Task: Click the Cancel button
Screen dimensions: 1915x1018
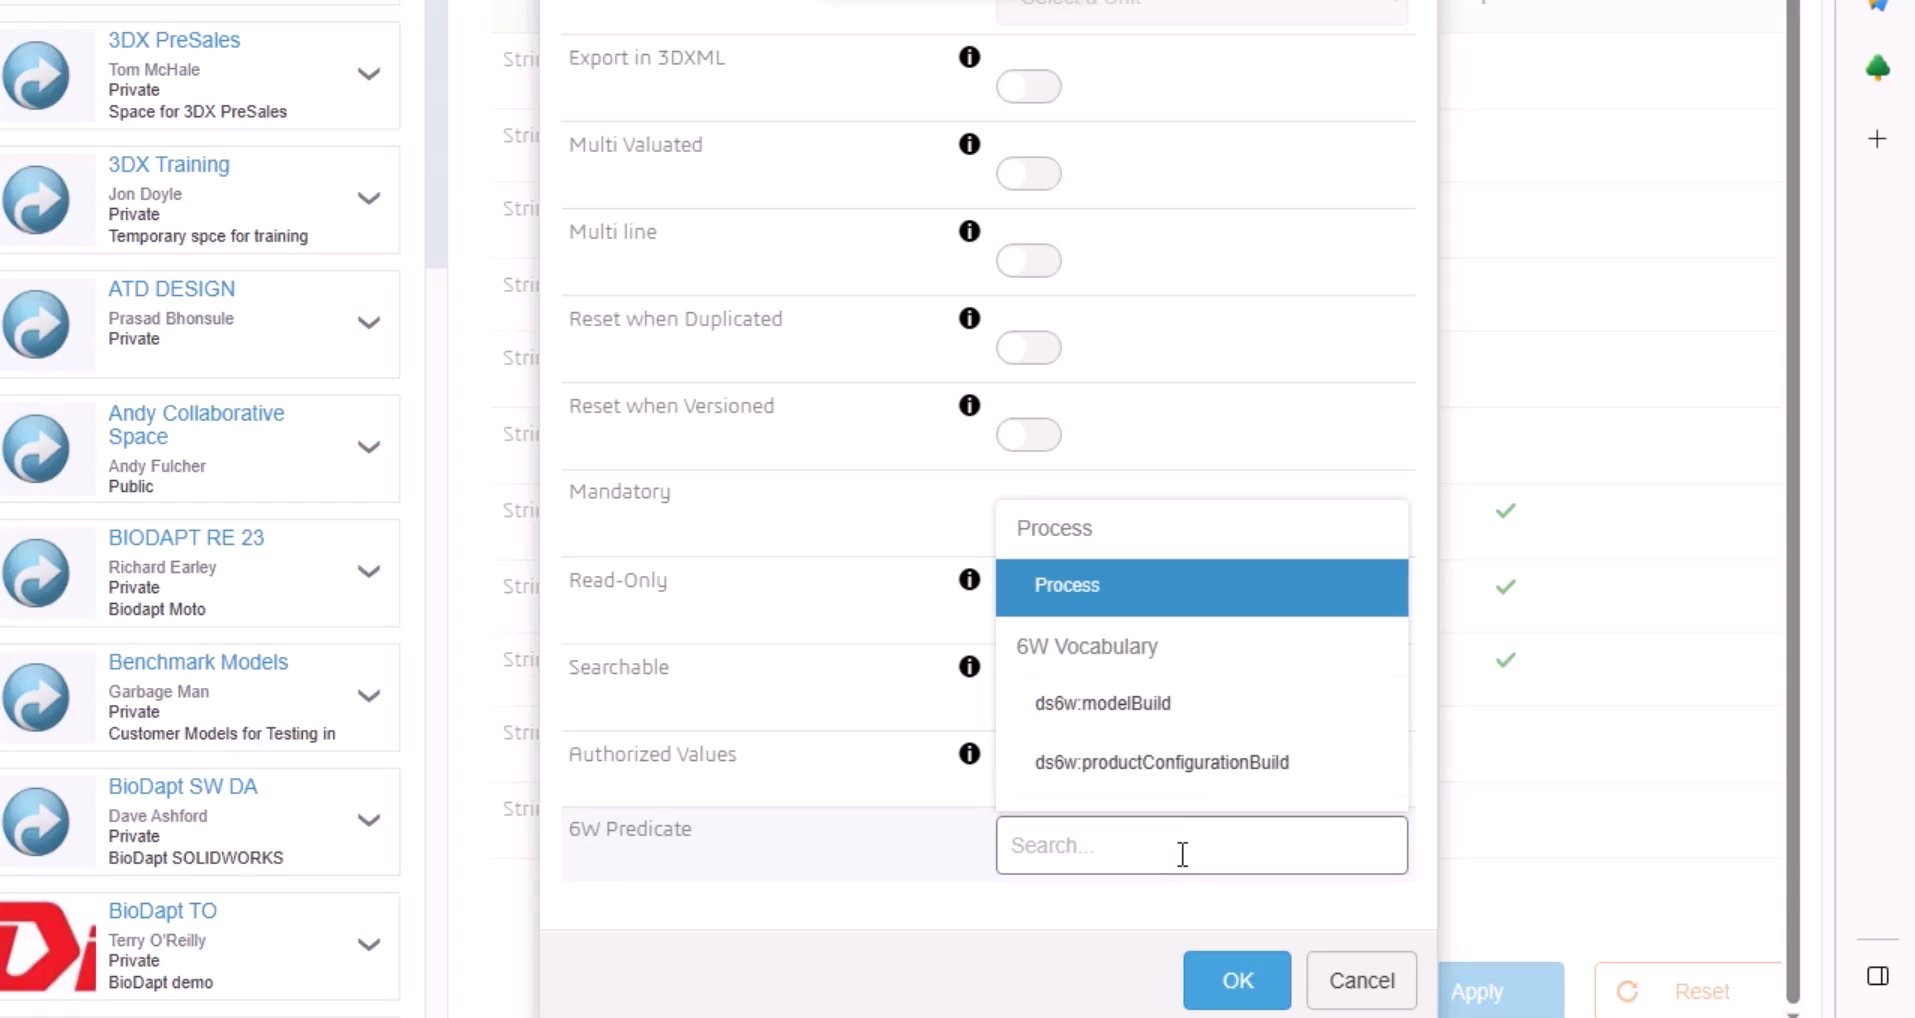Action: pos(1361,981)
